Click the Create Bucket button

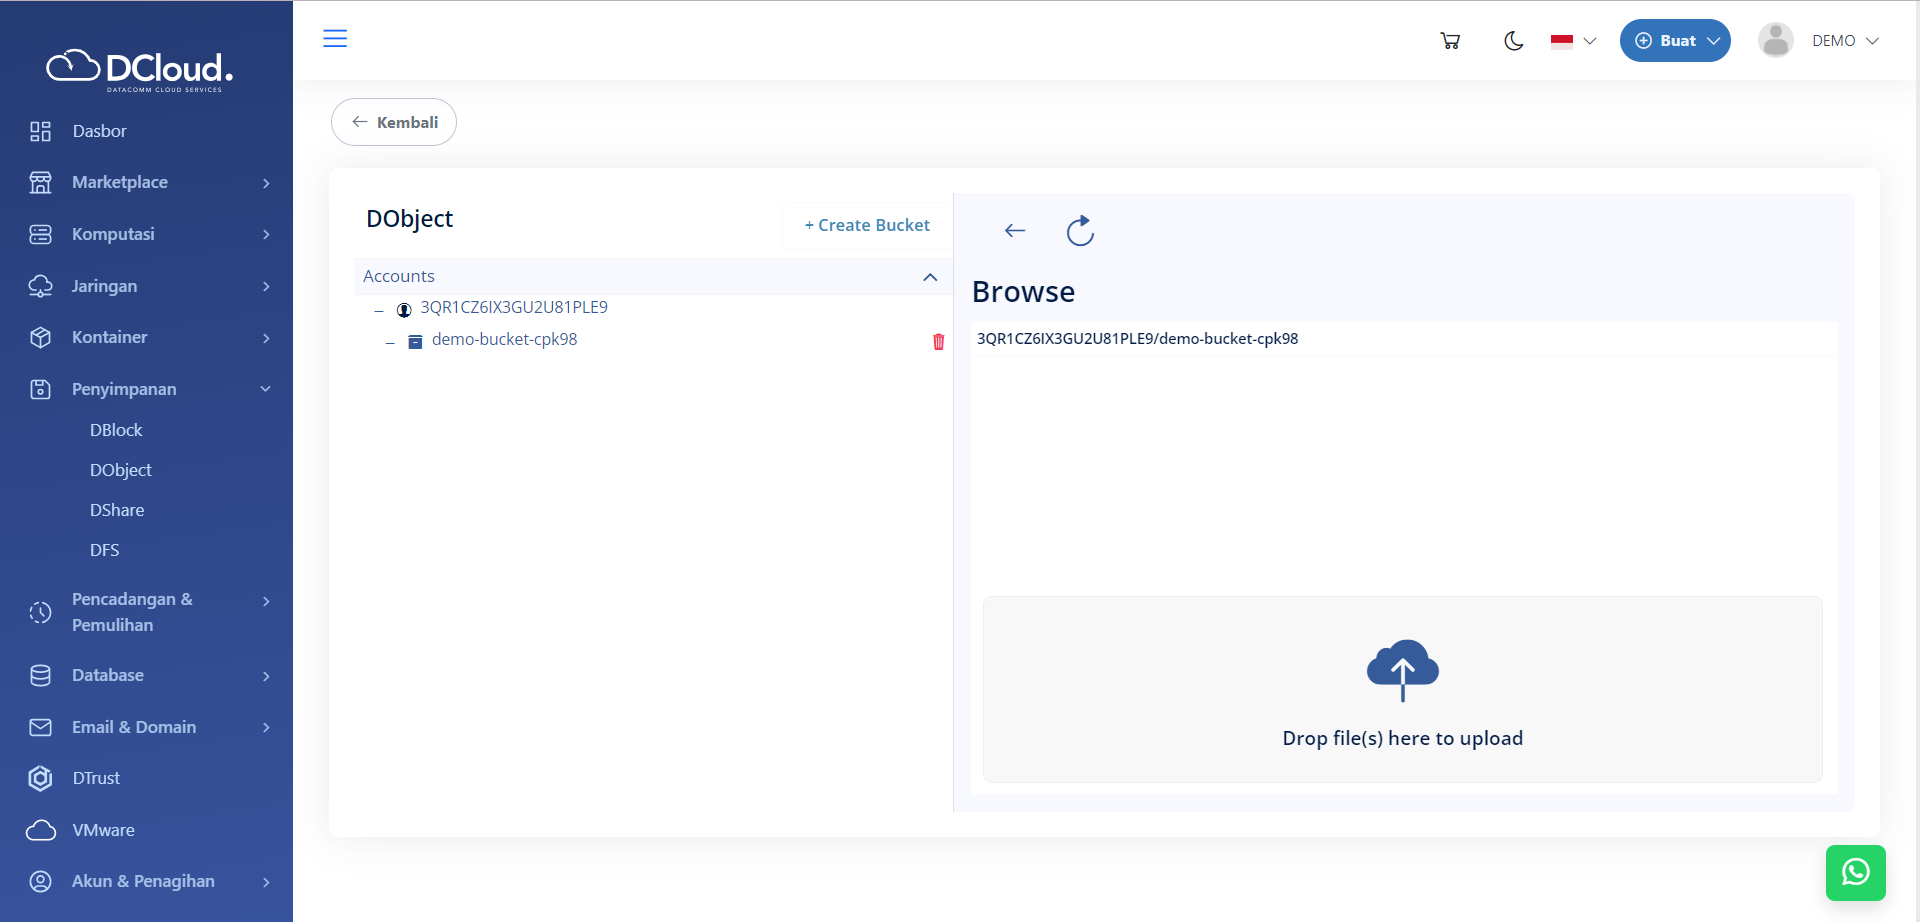coord(867,225)
